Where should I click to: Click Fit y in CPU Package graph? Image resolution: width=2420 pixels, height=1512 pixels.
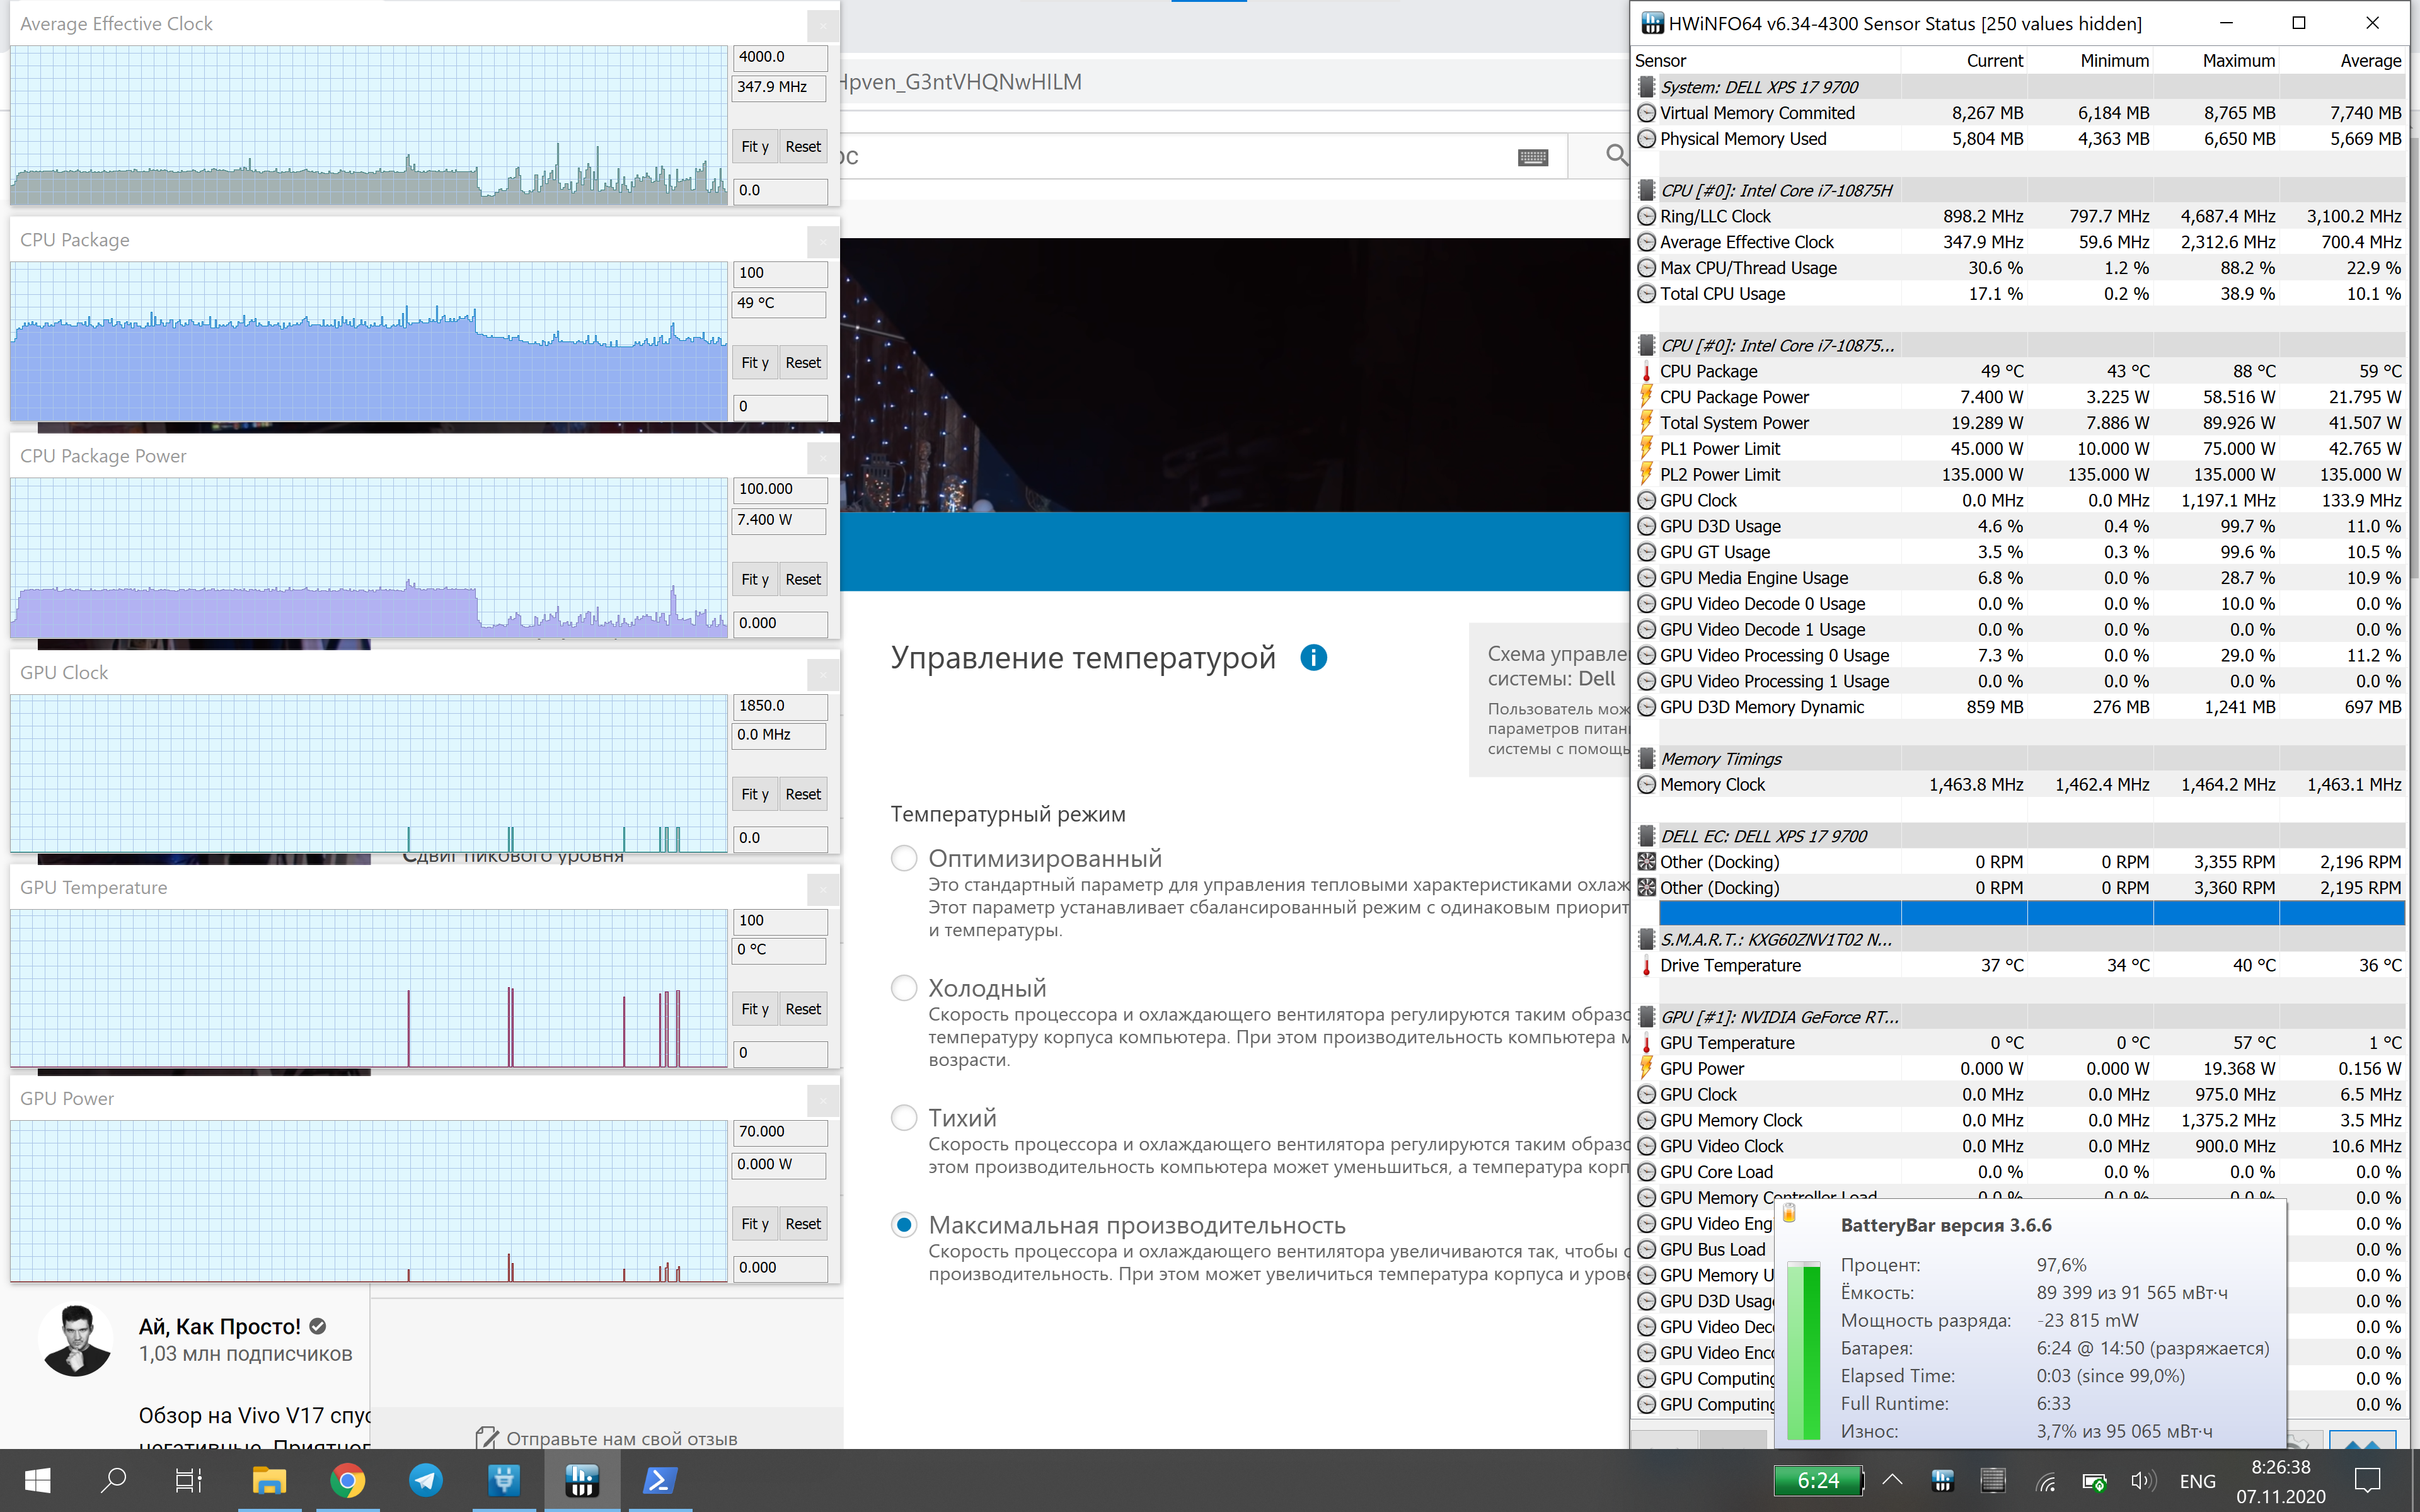click(x=755, y=362)
